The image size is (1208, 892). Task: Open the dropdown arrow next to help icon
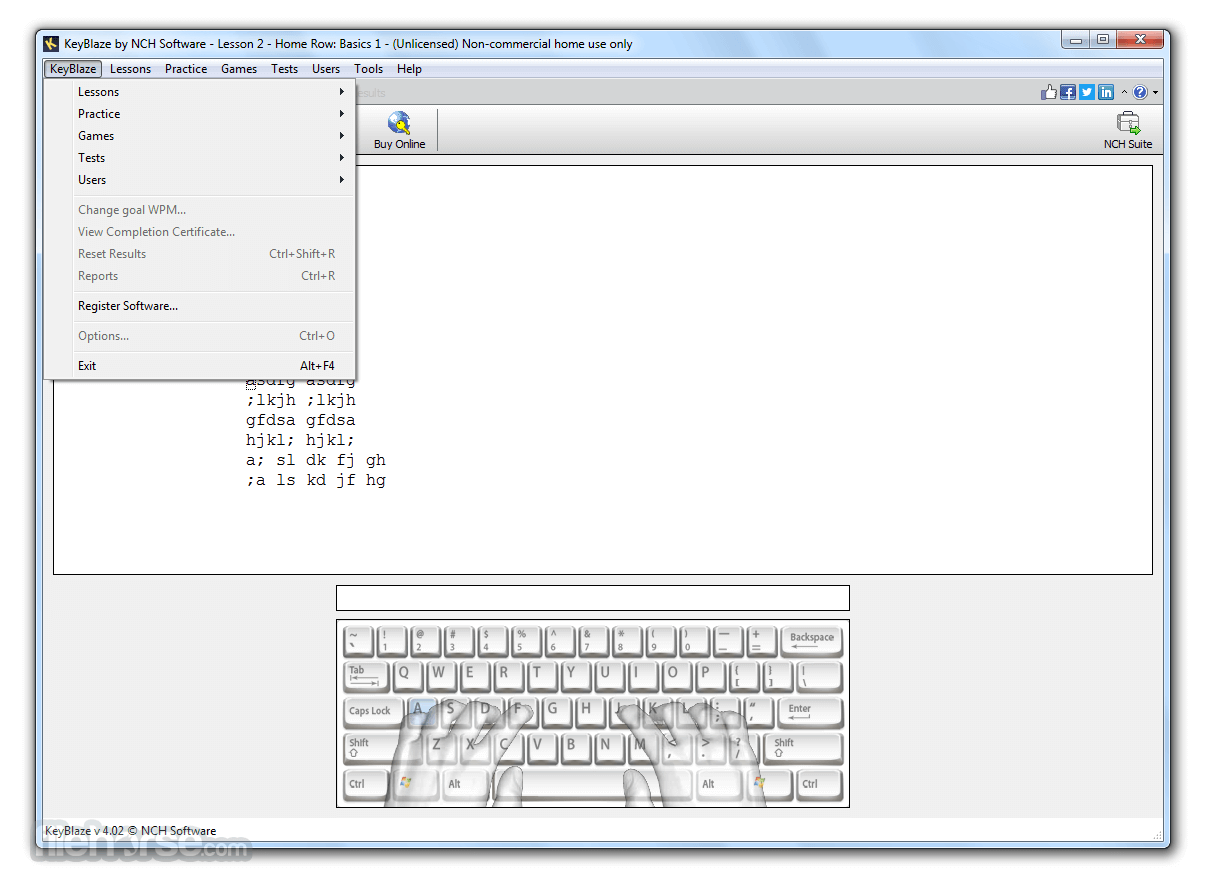[x=1155, y=93]
